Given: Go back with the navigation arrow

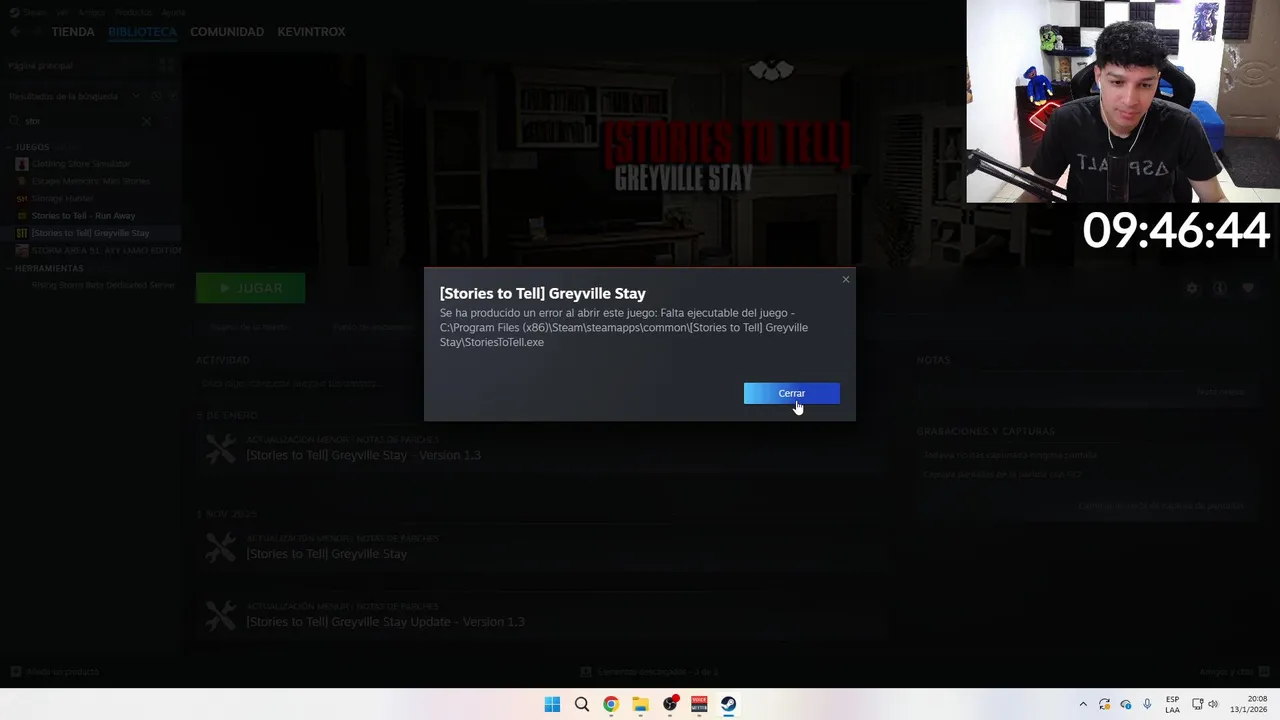Looking at the screenshot, I should (x=14, y=32).
